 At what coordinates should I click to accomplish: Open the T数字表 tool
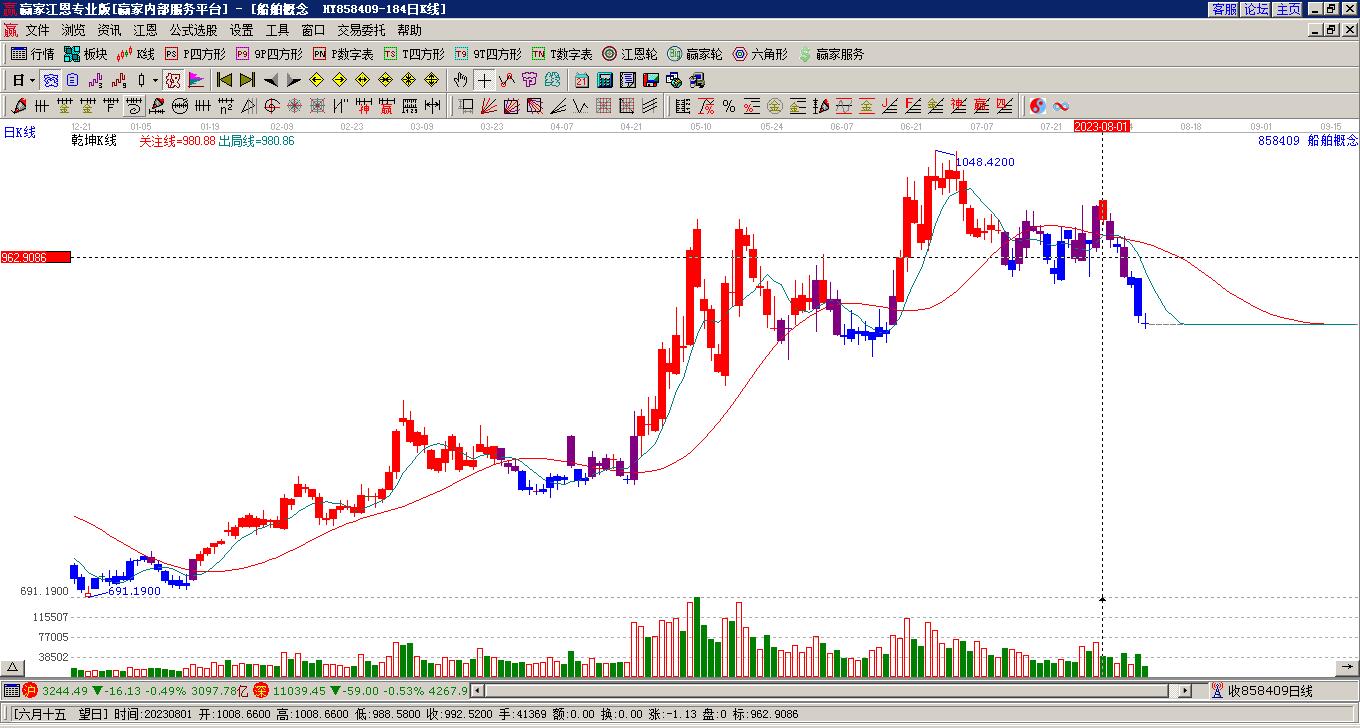pyautogui.click(x=563, y=54)
